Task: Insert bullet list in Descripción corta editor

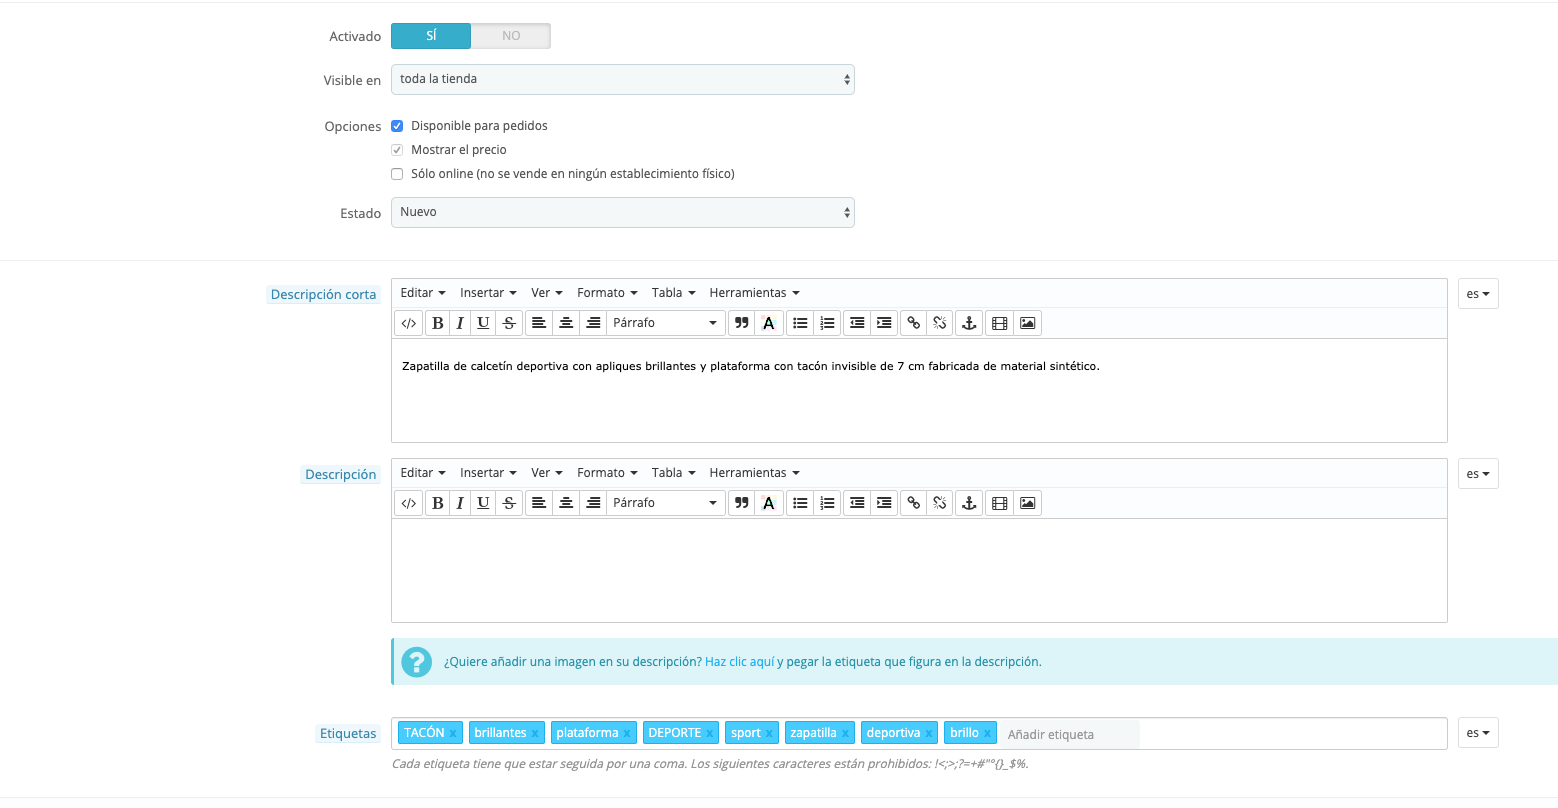Action: (800, 323)
